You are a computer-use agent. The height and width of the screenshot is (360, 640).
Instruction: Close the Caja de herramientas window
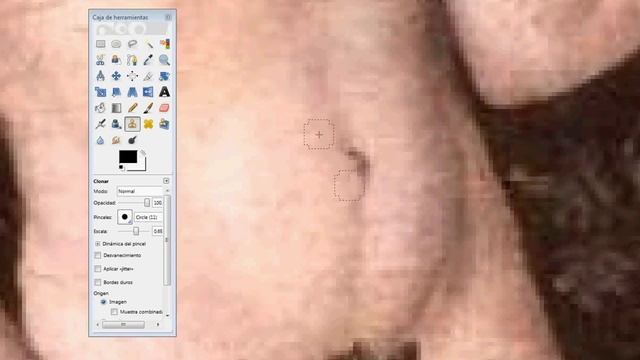[168, 17]
